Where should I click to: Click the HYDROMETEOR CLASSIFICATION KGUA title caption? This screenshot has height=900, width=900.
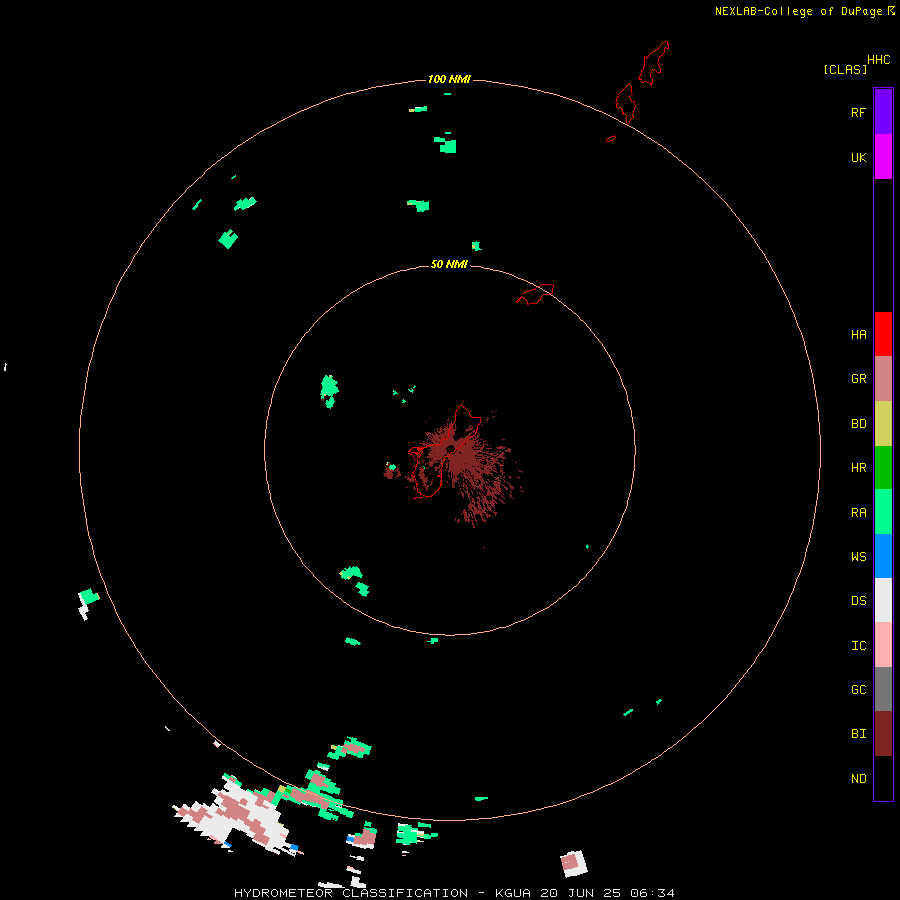click(x=454, y=893)
